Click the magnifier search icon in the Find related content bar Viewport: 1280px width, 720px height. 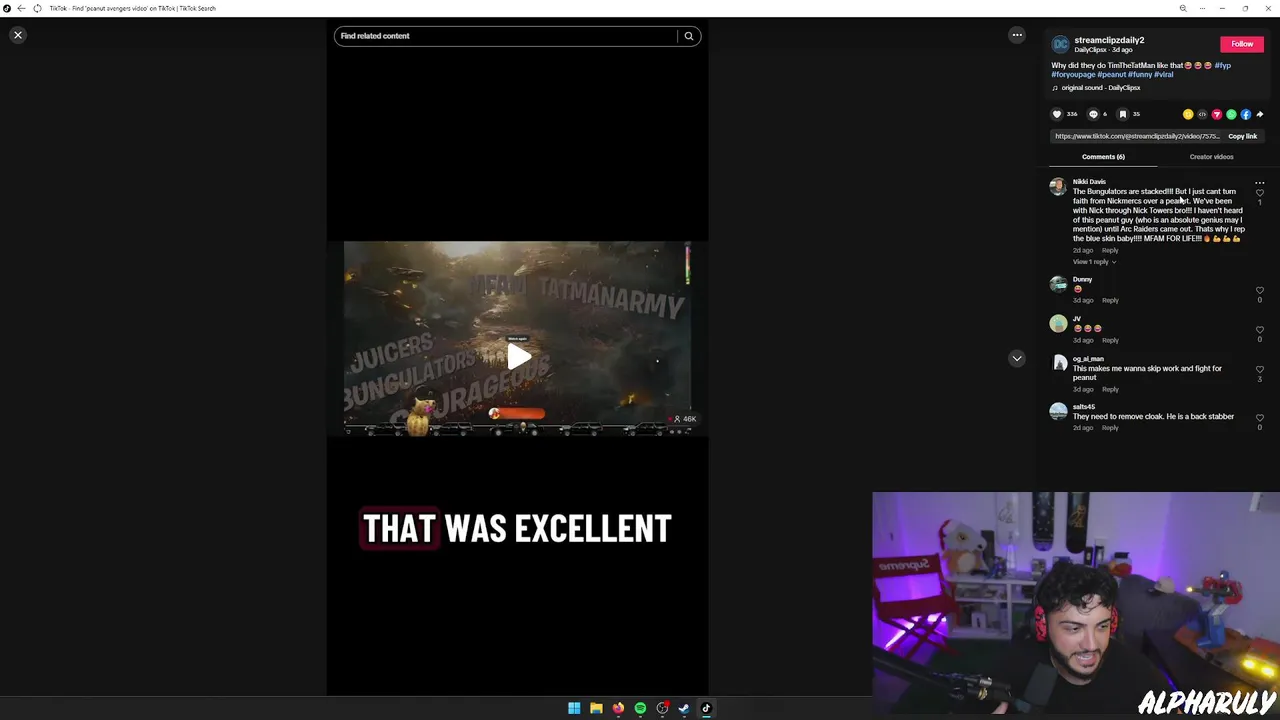pos(689,36)
